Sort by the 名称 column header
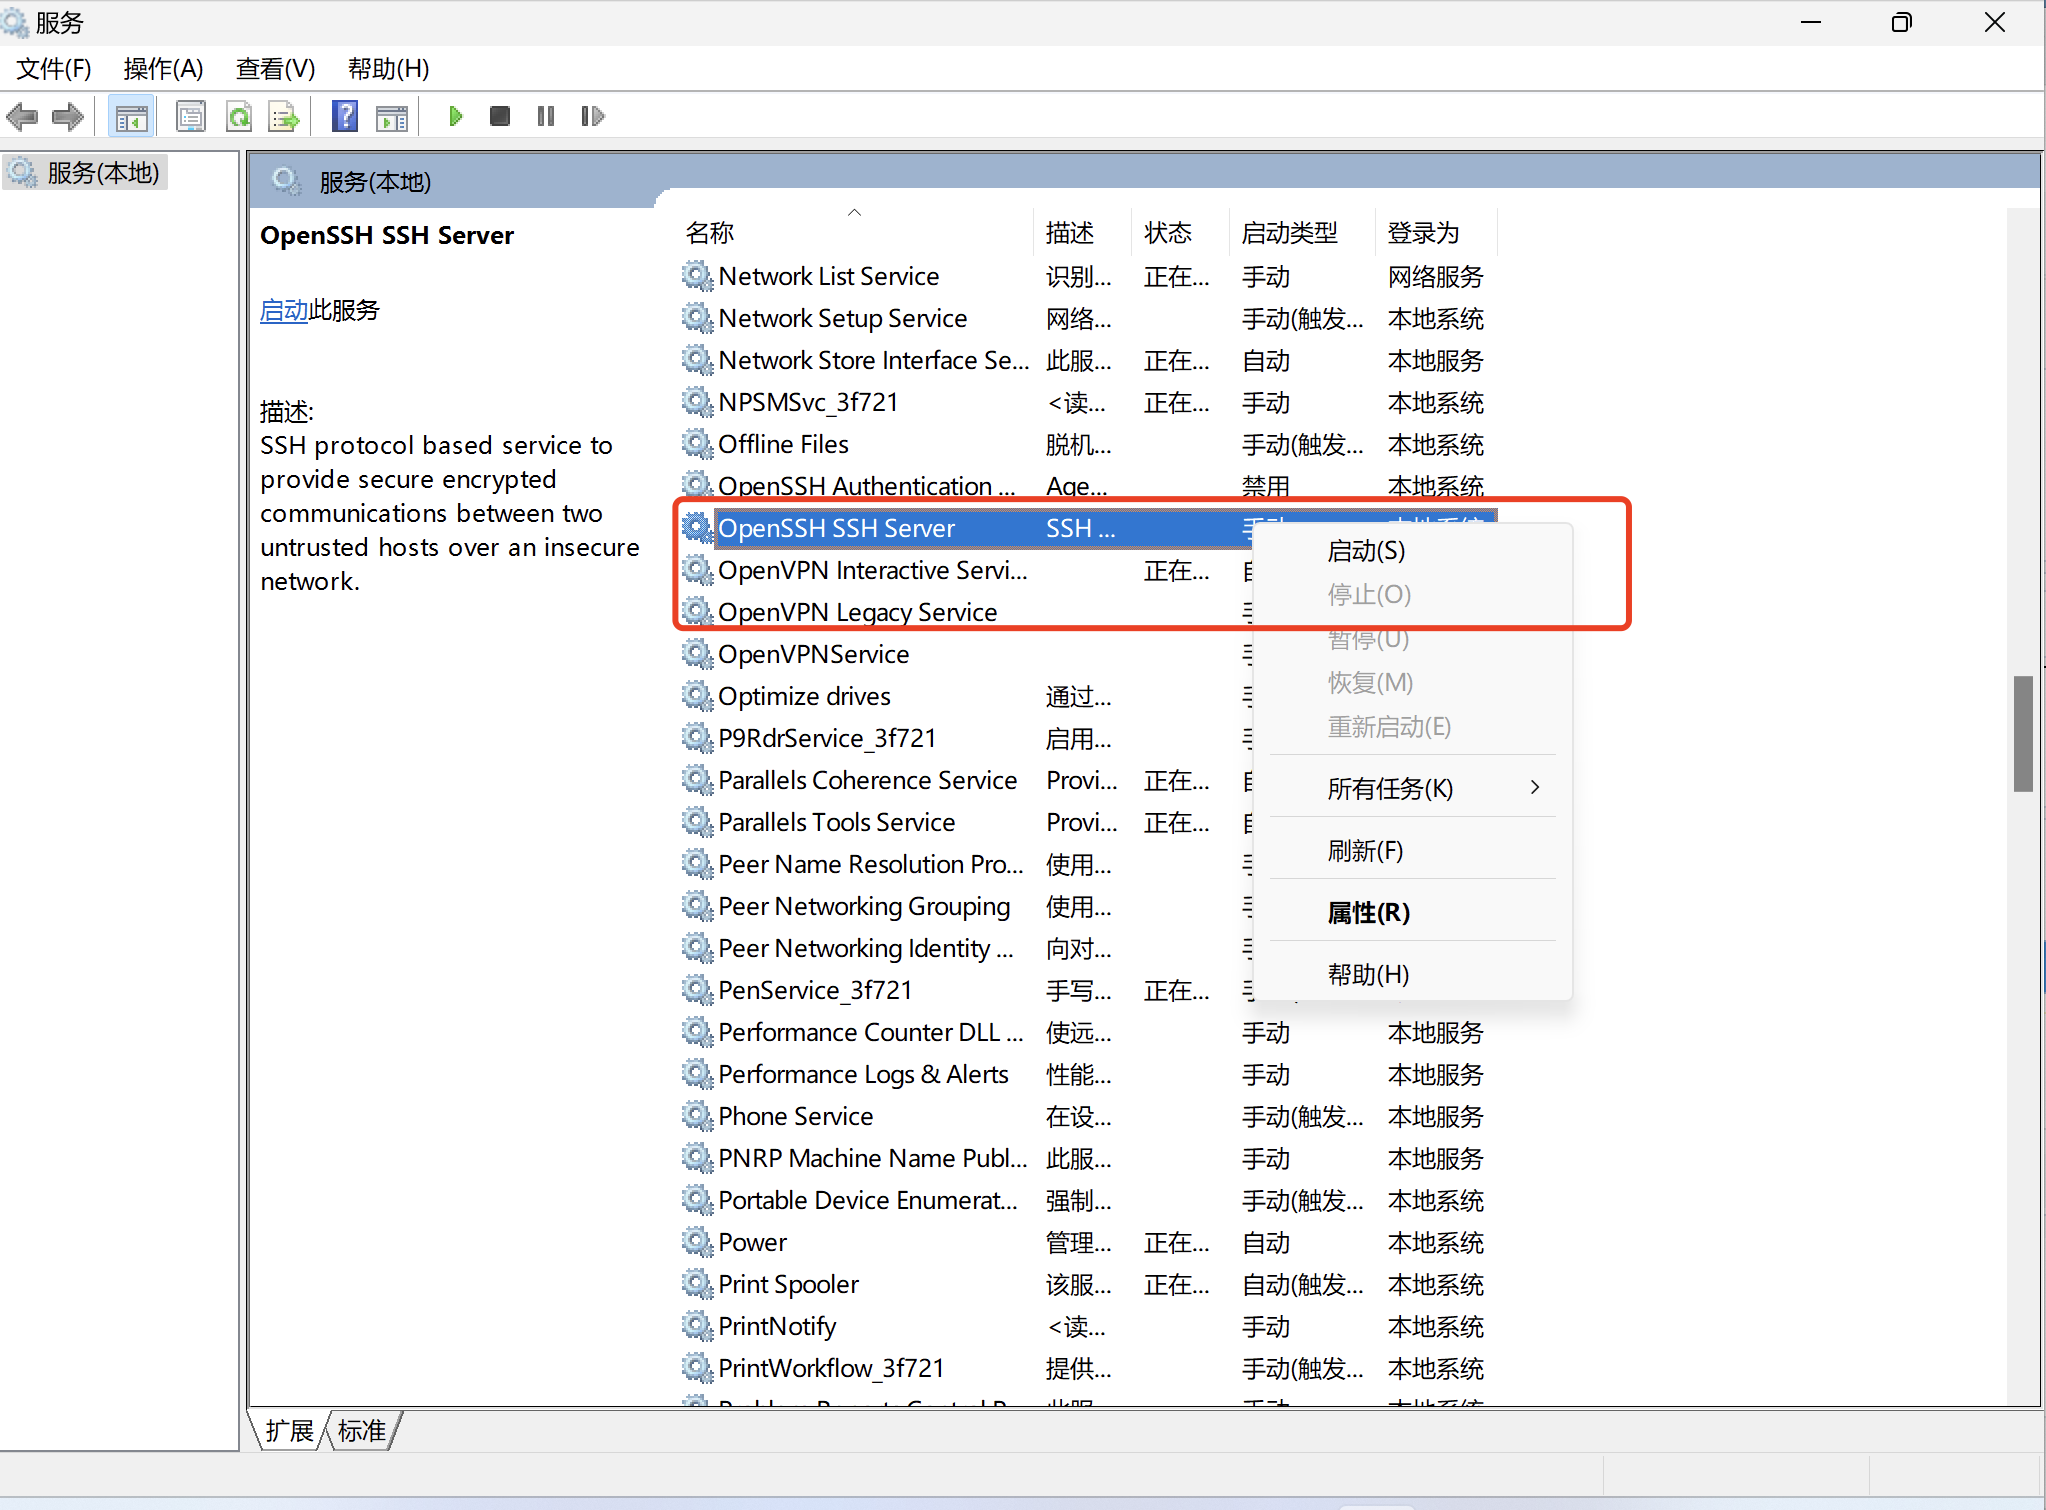The width and height of the screenshot is (2046, 1510). coord(710,233)
